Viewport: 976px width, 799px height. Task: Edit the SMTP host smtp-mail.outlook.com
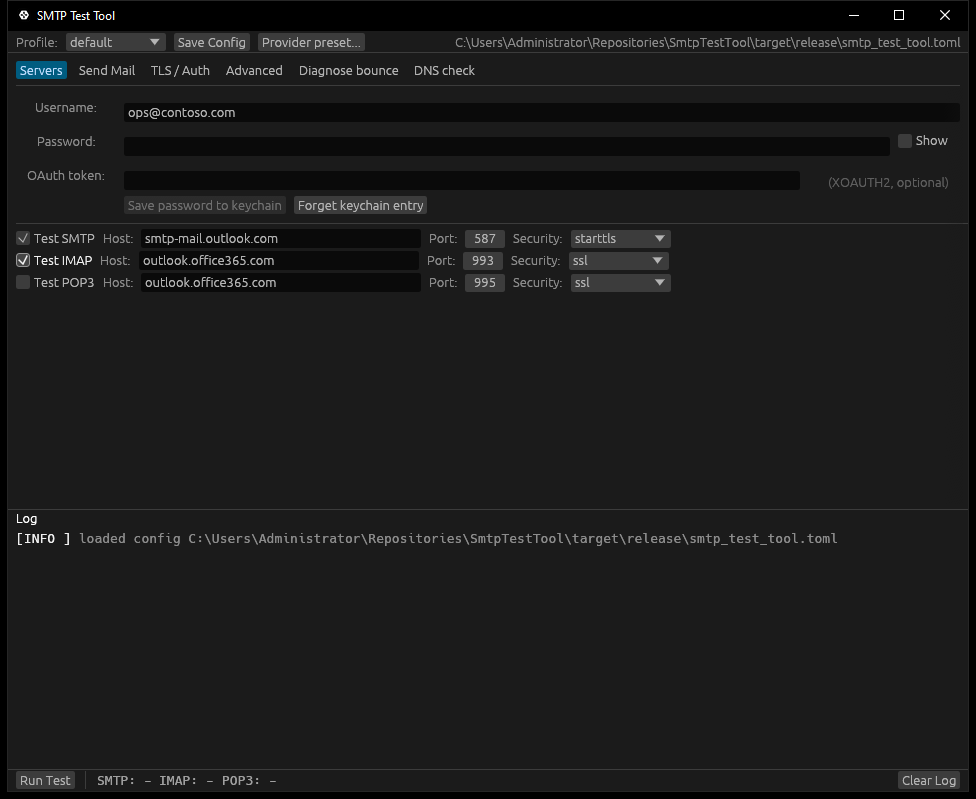click(281, 238)
